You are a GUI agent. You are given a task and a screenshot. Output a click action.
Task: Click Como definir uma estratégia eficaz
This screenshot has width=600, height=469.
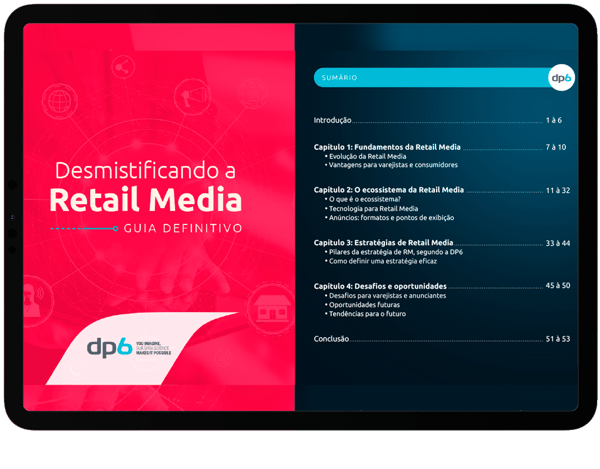383,261
